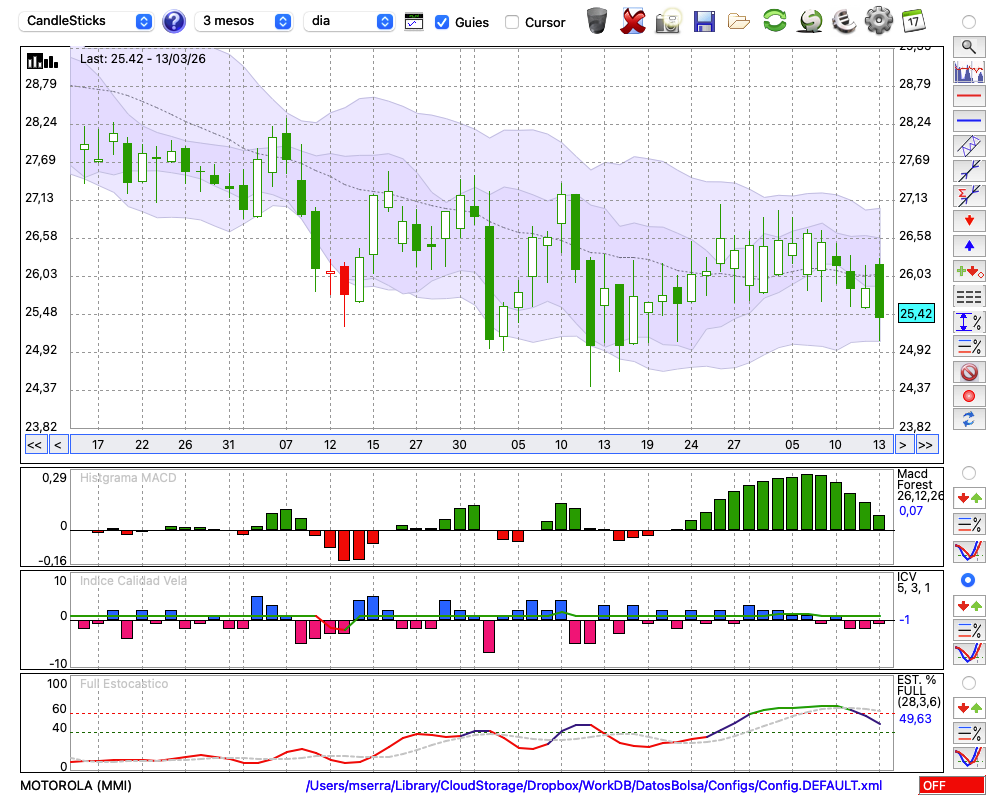Image resolution: width=1000 pixels, height=800 pixels.
Task: Click Estocastico panel red-green arrows icon
Action: pos(969,708)
